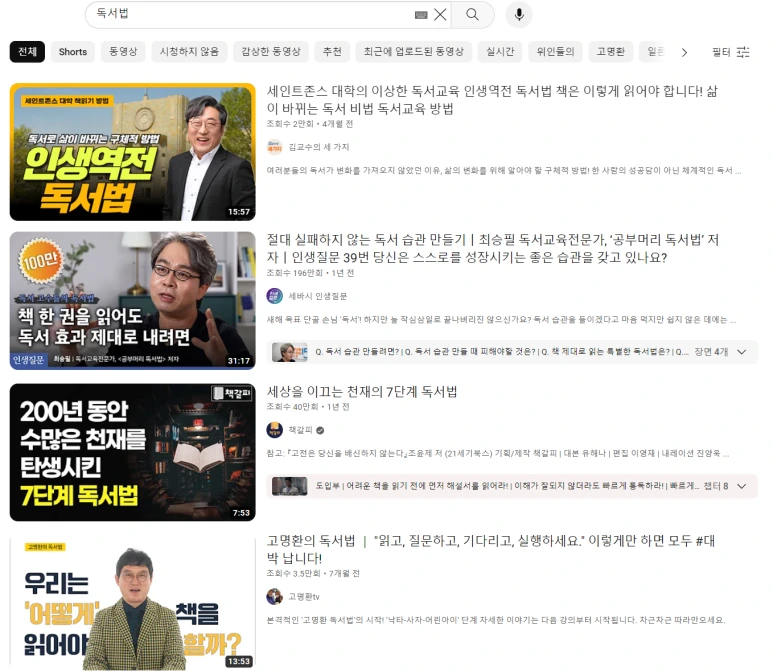Open 김교수의 세 가지 channel avatar
This screenshot has height=671, width=773.
coord(275,147)
